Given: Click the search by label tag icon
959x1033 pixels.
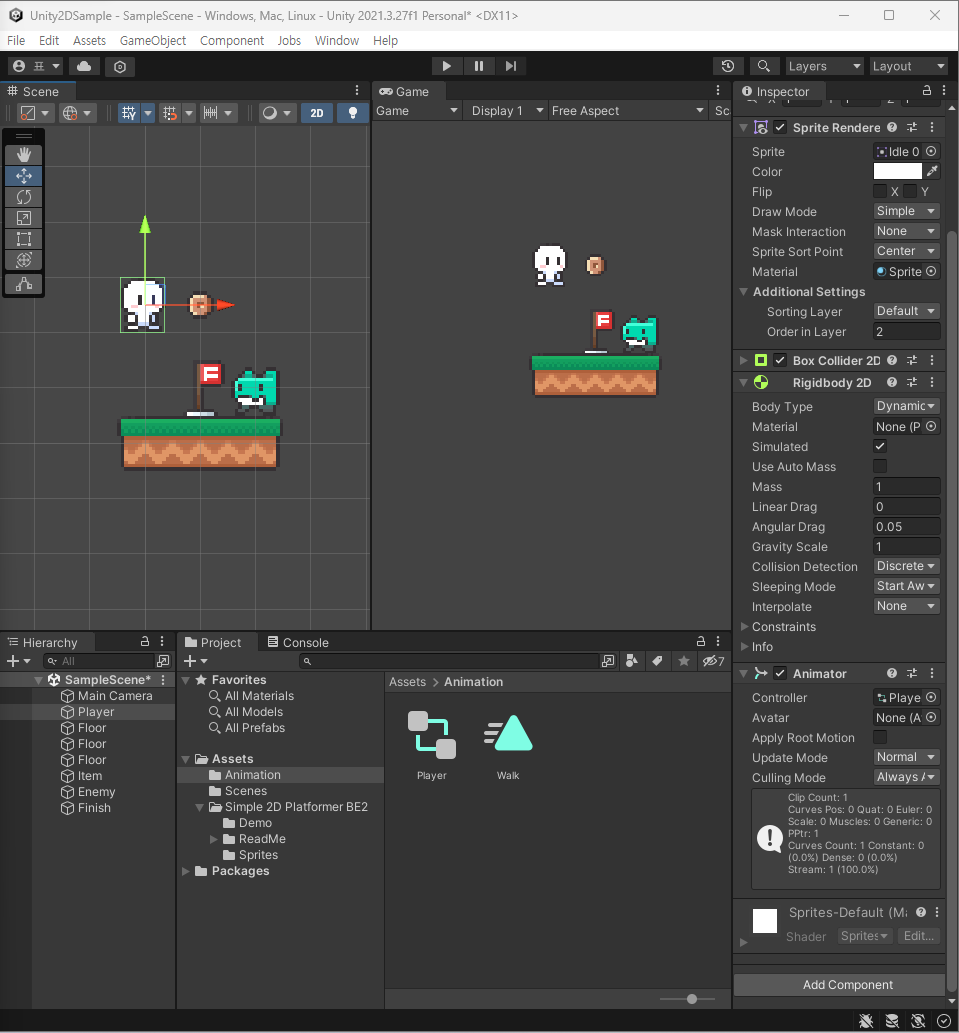Looking at the screenshot, I should (657, 661).
